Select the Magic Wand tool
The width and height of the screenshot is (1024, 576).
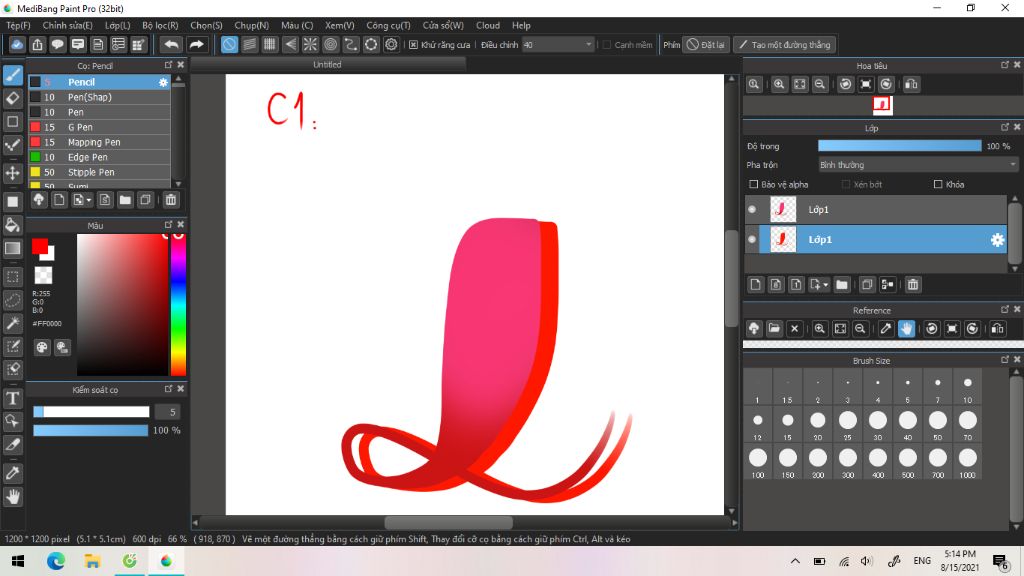13,323
